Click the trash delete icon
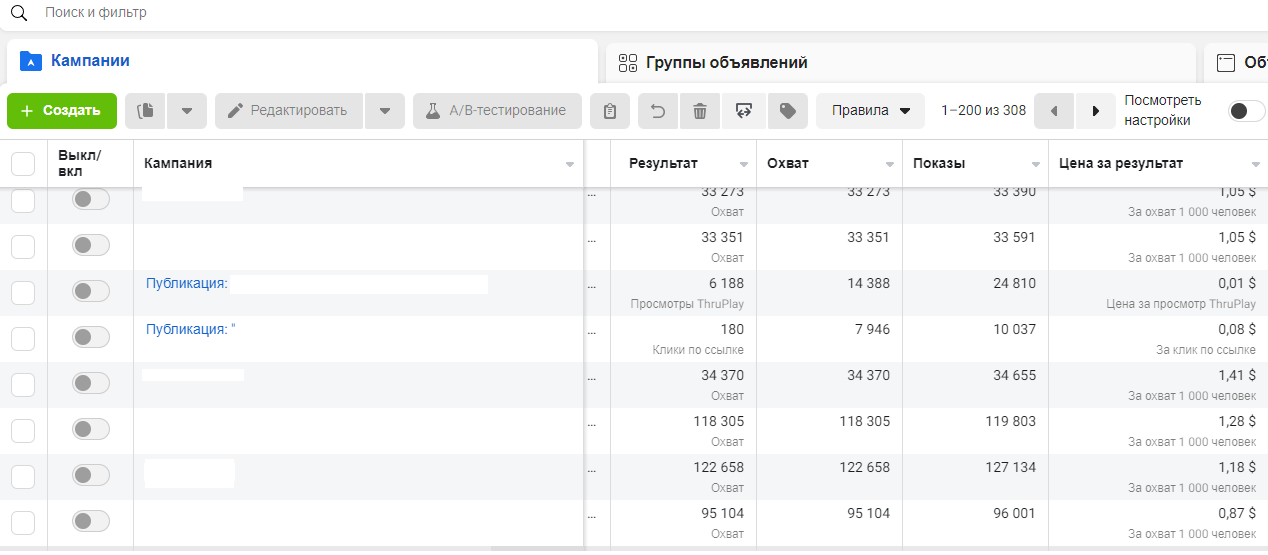Viewport: 1268px width, 555px height. (x=700, y=111)
